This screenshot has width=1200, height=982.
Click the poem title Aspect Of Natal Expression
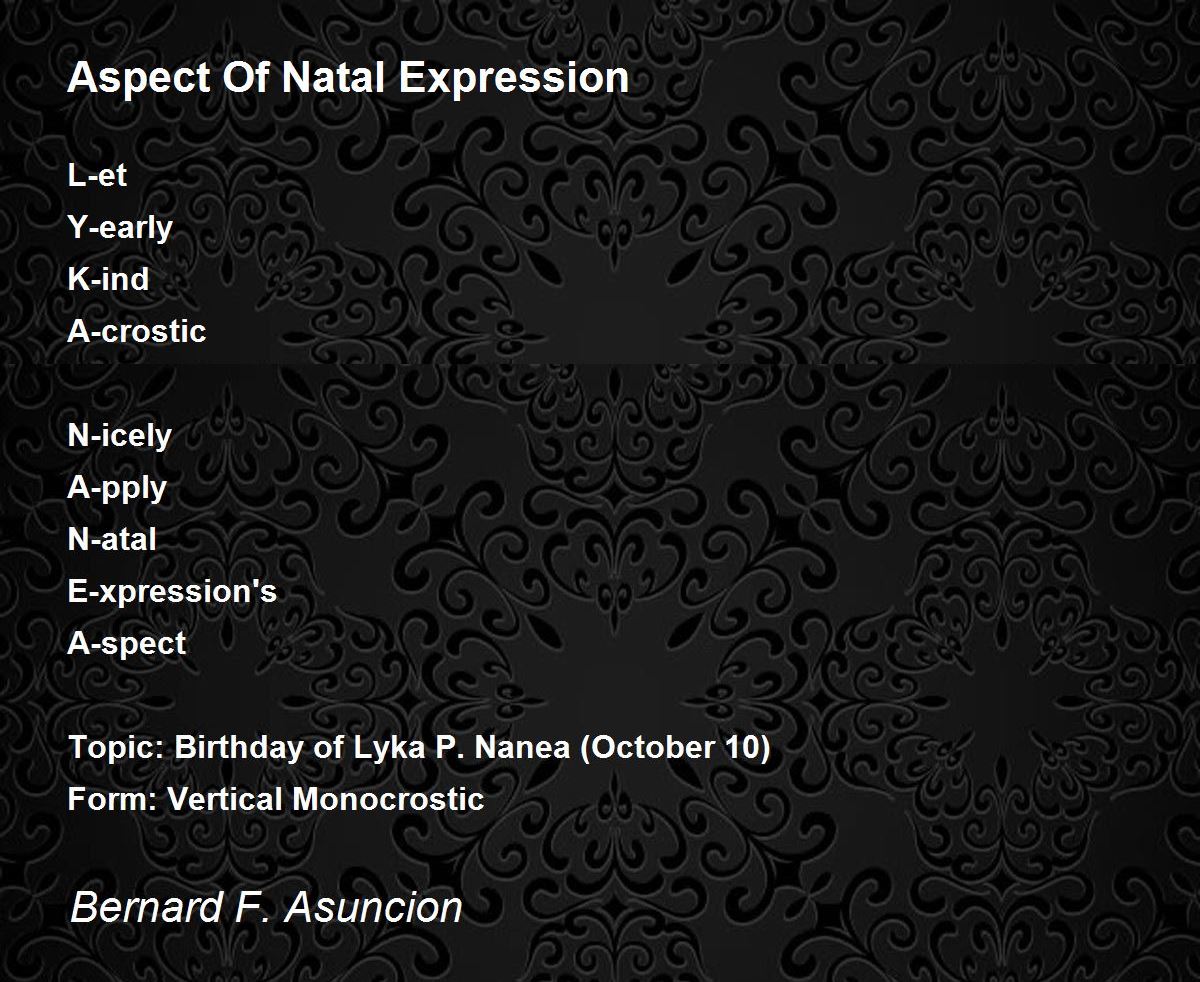[x=348, y=78]
